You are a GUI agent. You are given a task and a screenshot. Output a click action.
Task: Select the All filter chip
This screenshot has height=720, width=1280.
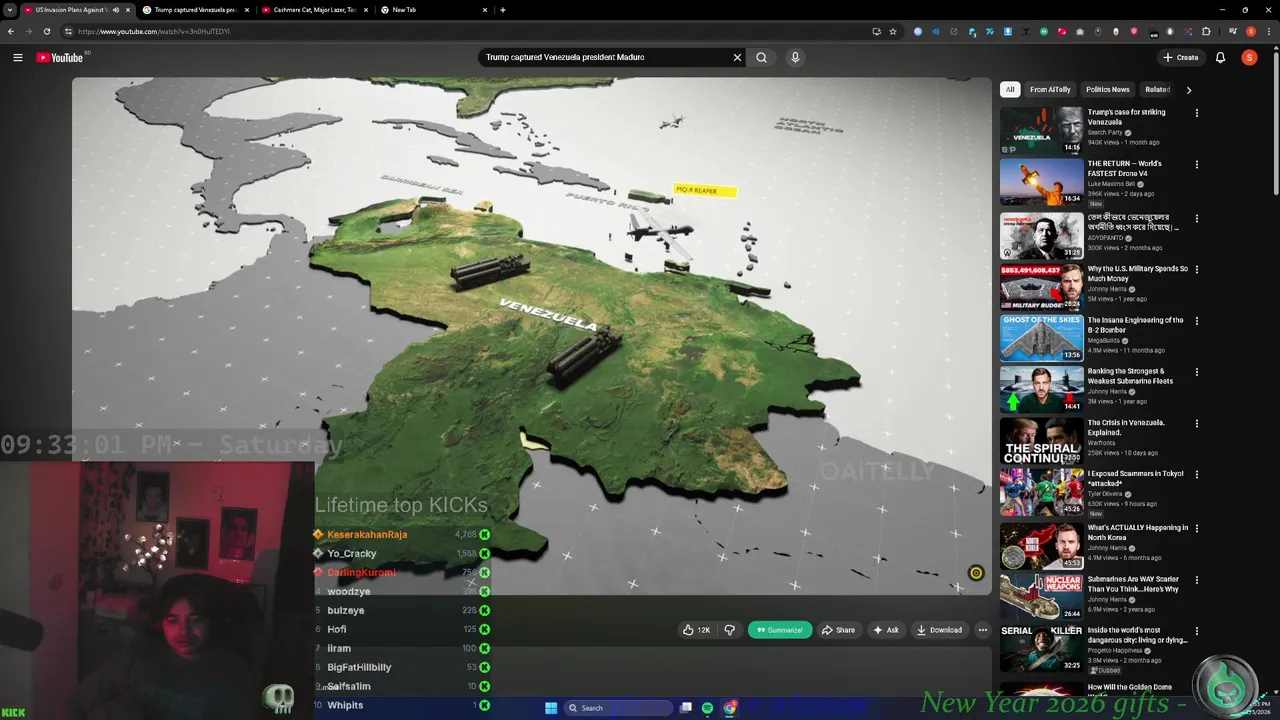click(x=1010, y=89)
